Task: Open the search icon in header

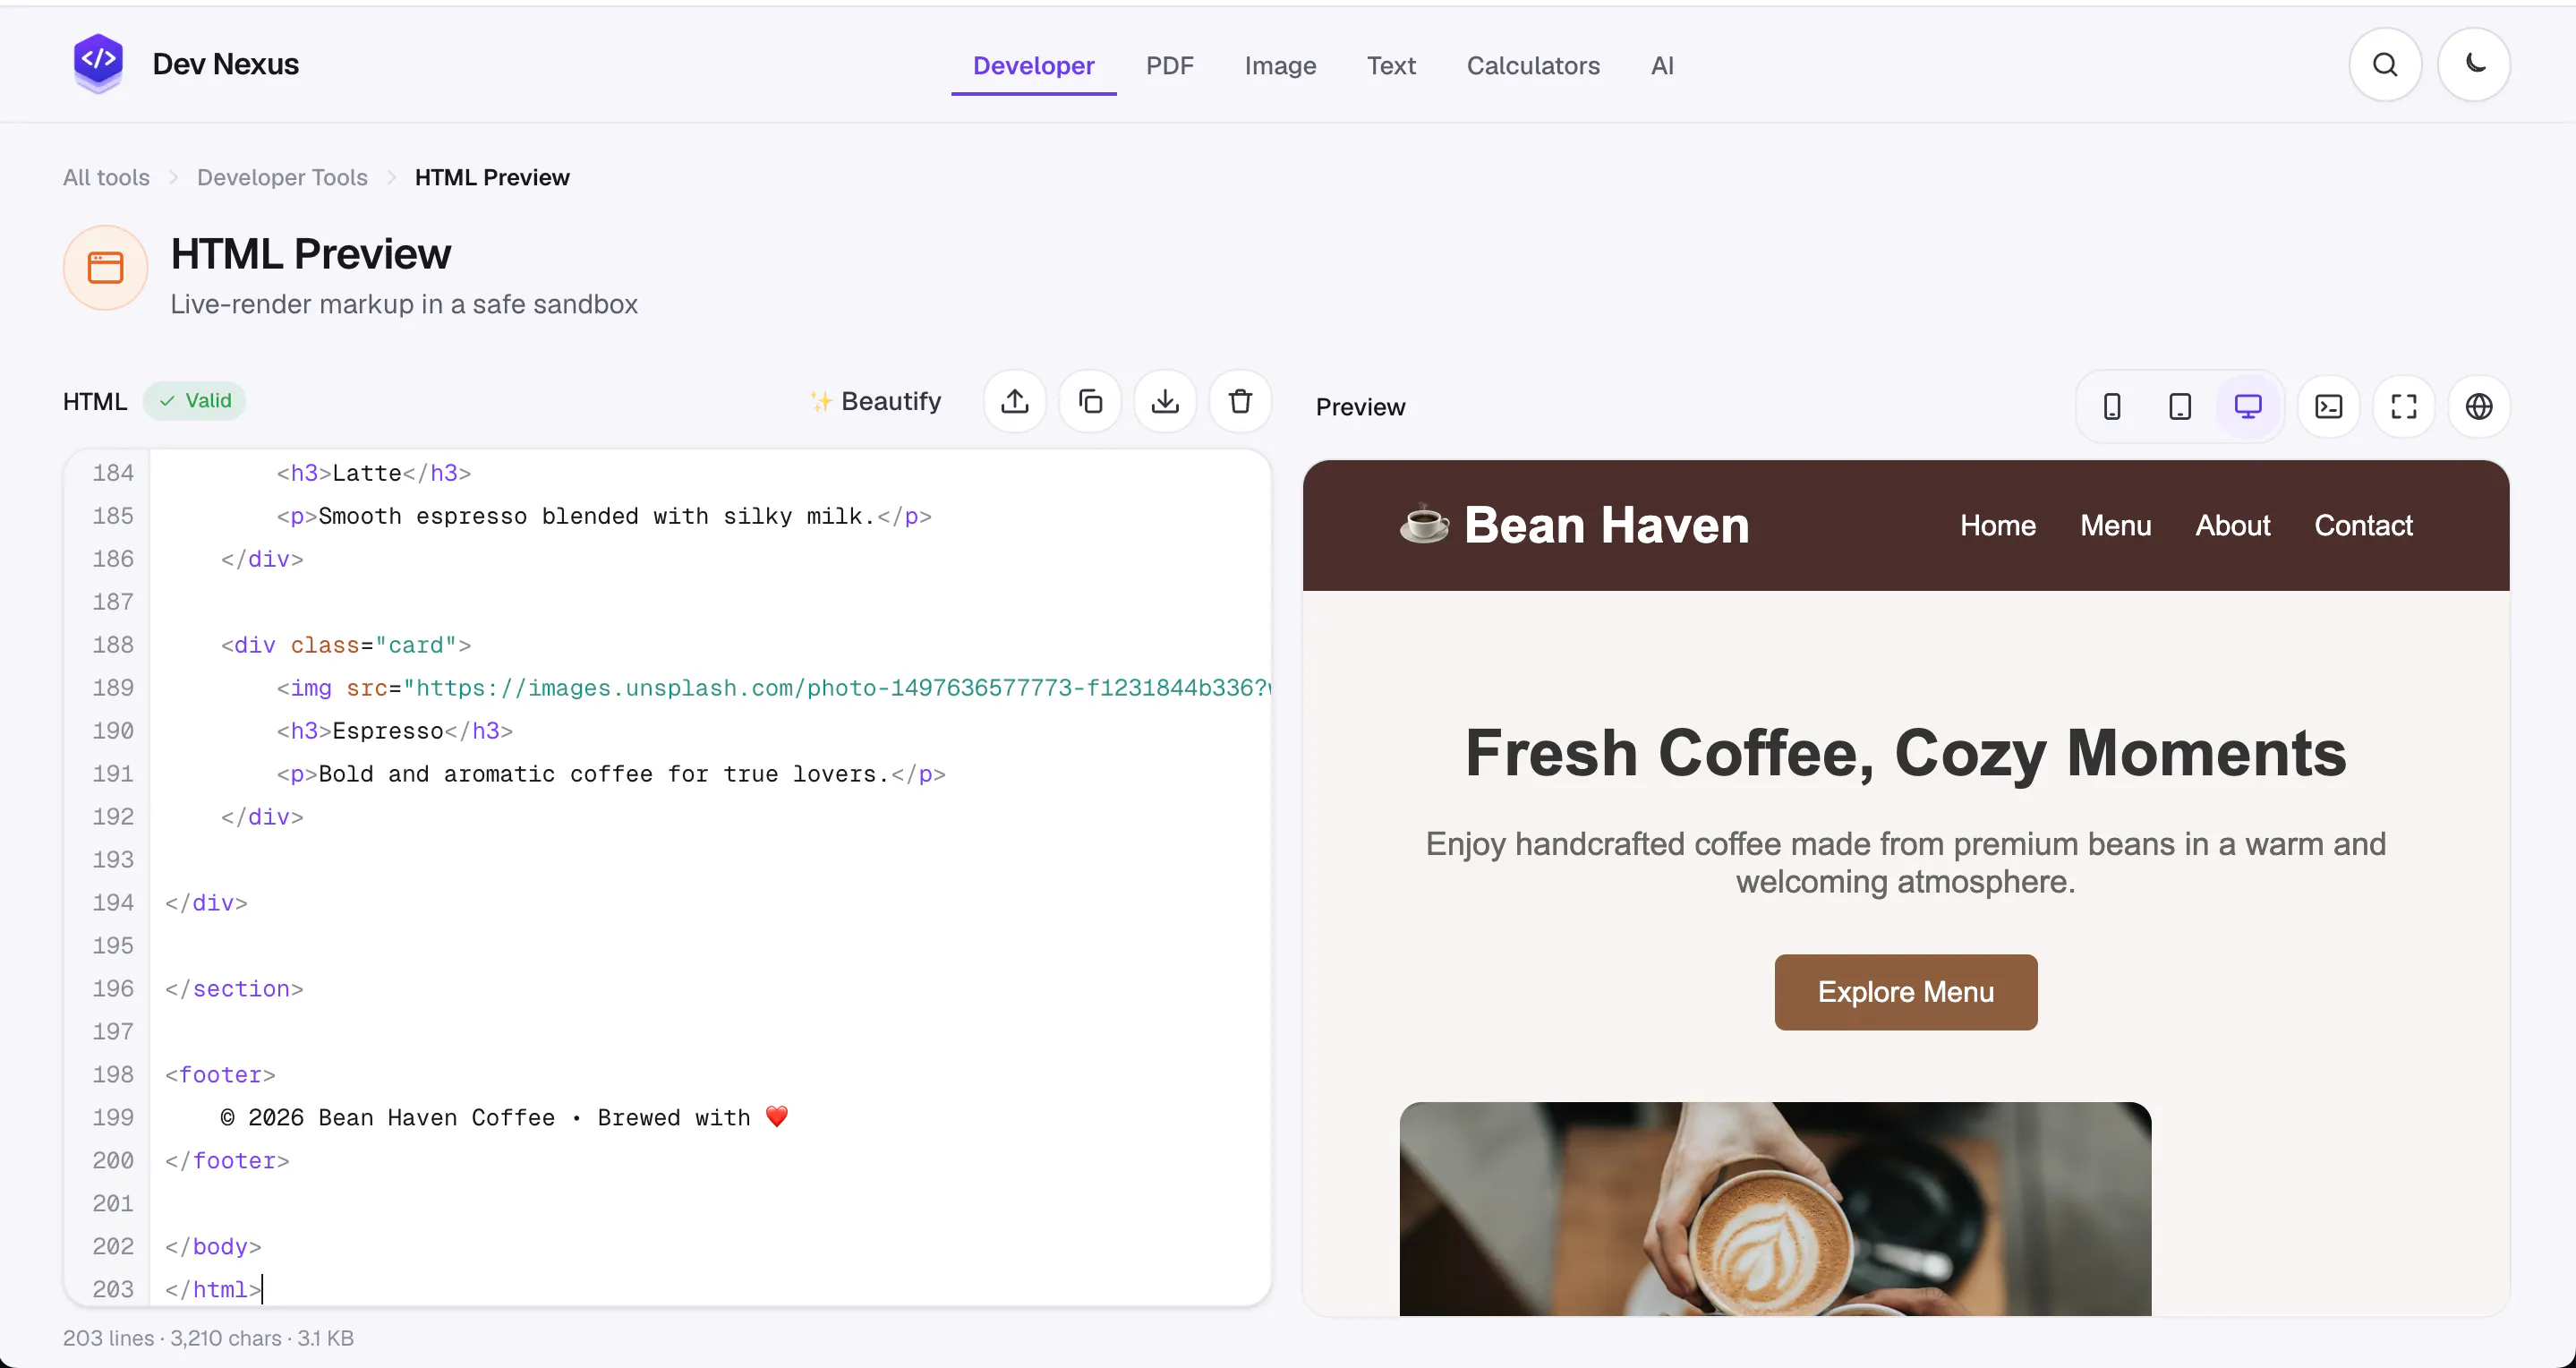Action: click(x=2385, y=65)
